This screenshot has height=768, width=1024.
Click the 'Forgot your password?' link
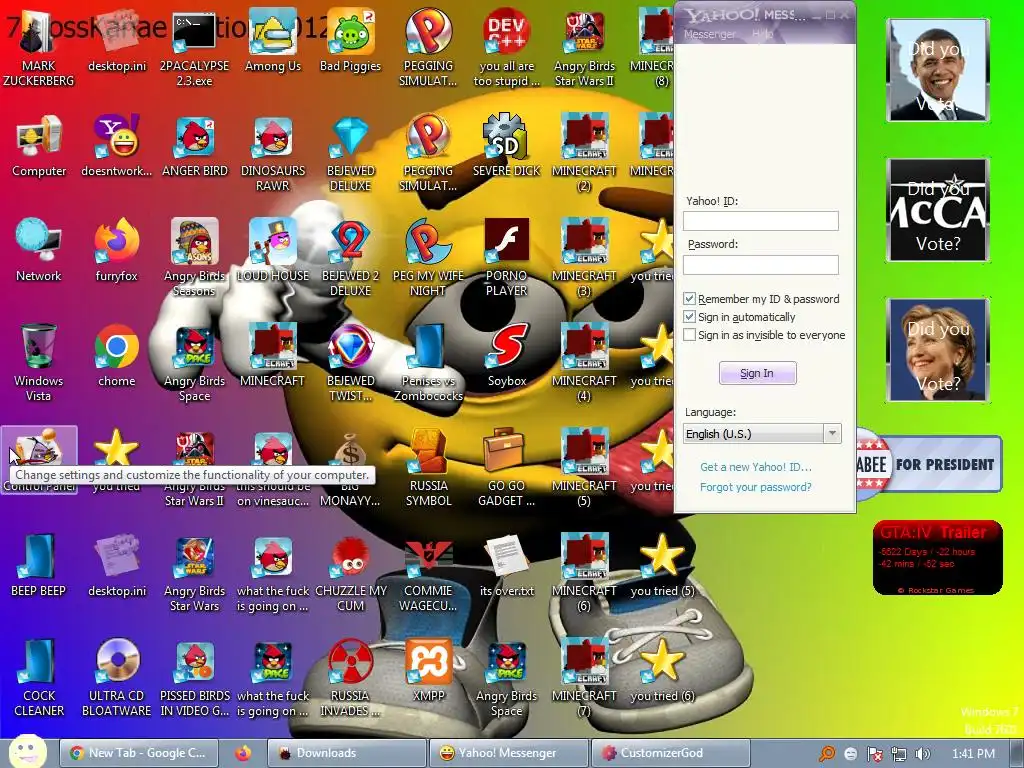click(x=756, y=487)
